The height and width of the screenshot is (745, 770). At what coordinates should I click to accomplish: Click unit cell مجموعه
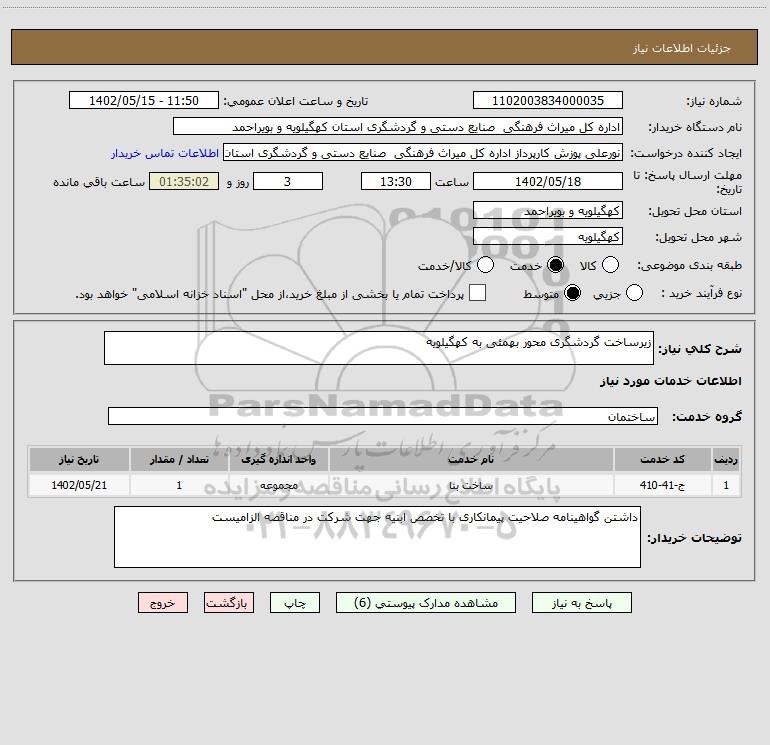point(278,485)
